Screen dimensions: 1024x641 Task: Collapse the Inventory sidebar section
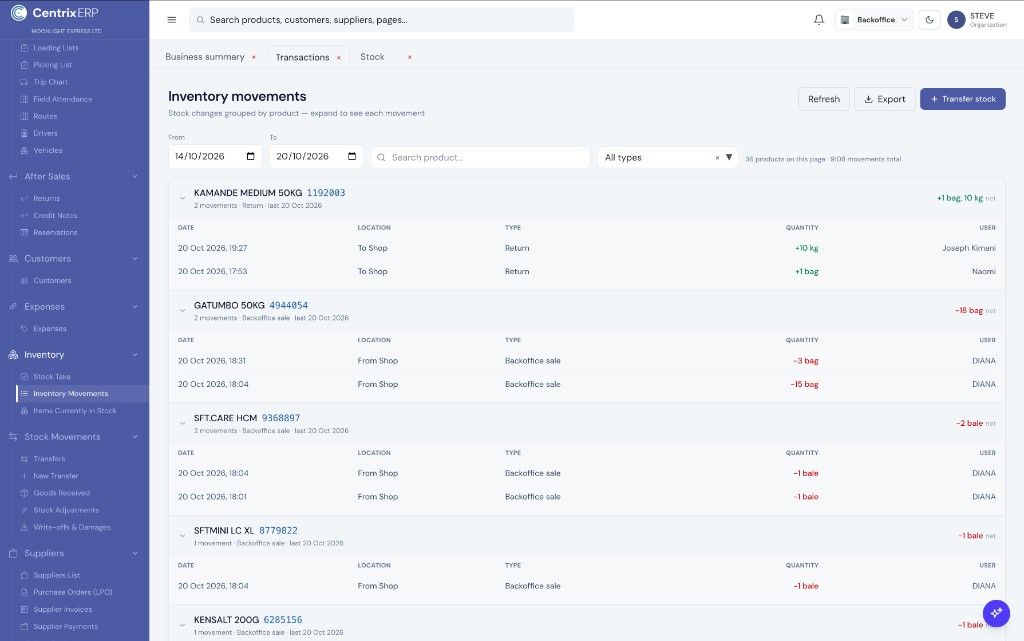pos(135,354)
